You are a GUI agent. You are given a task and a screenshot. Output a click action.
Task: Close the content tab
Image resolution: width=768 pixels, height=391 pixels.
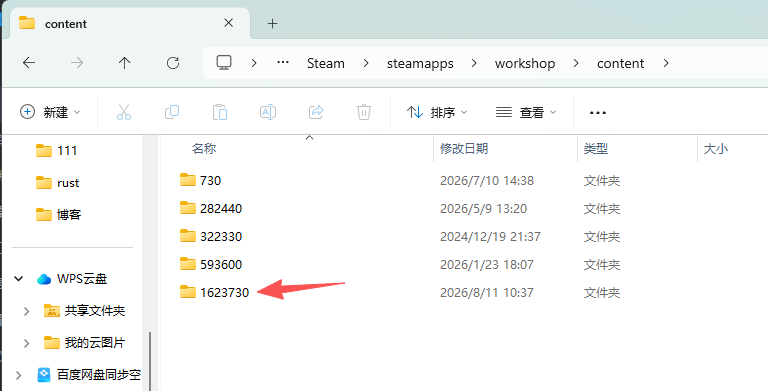[228, 23]
